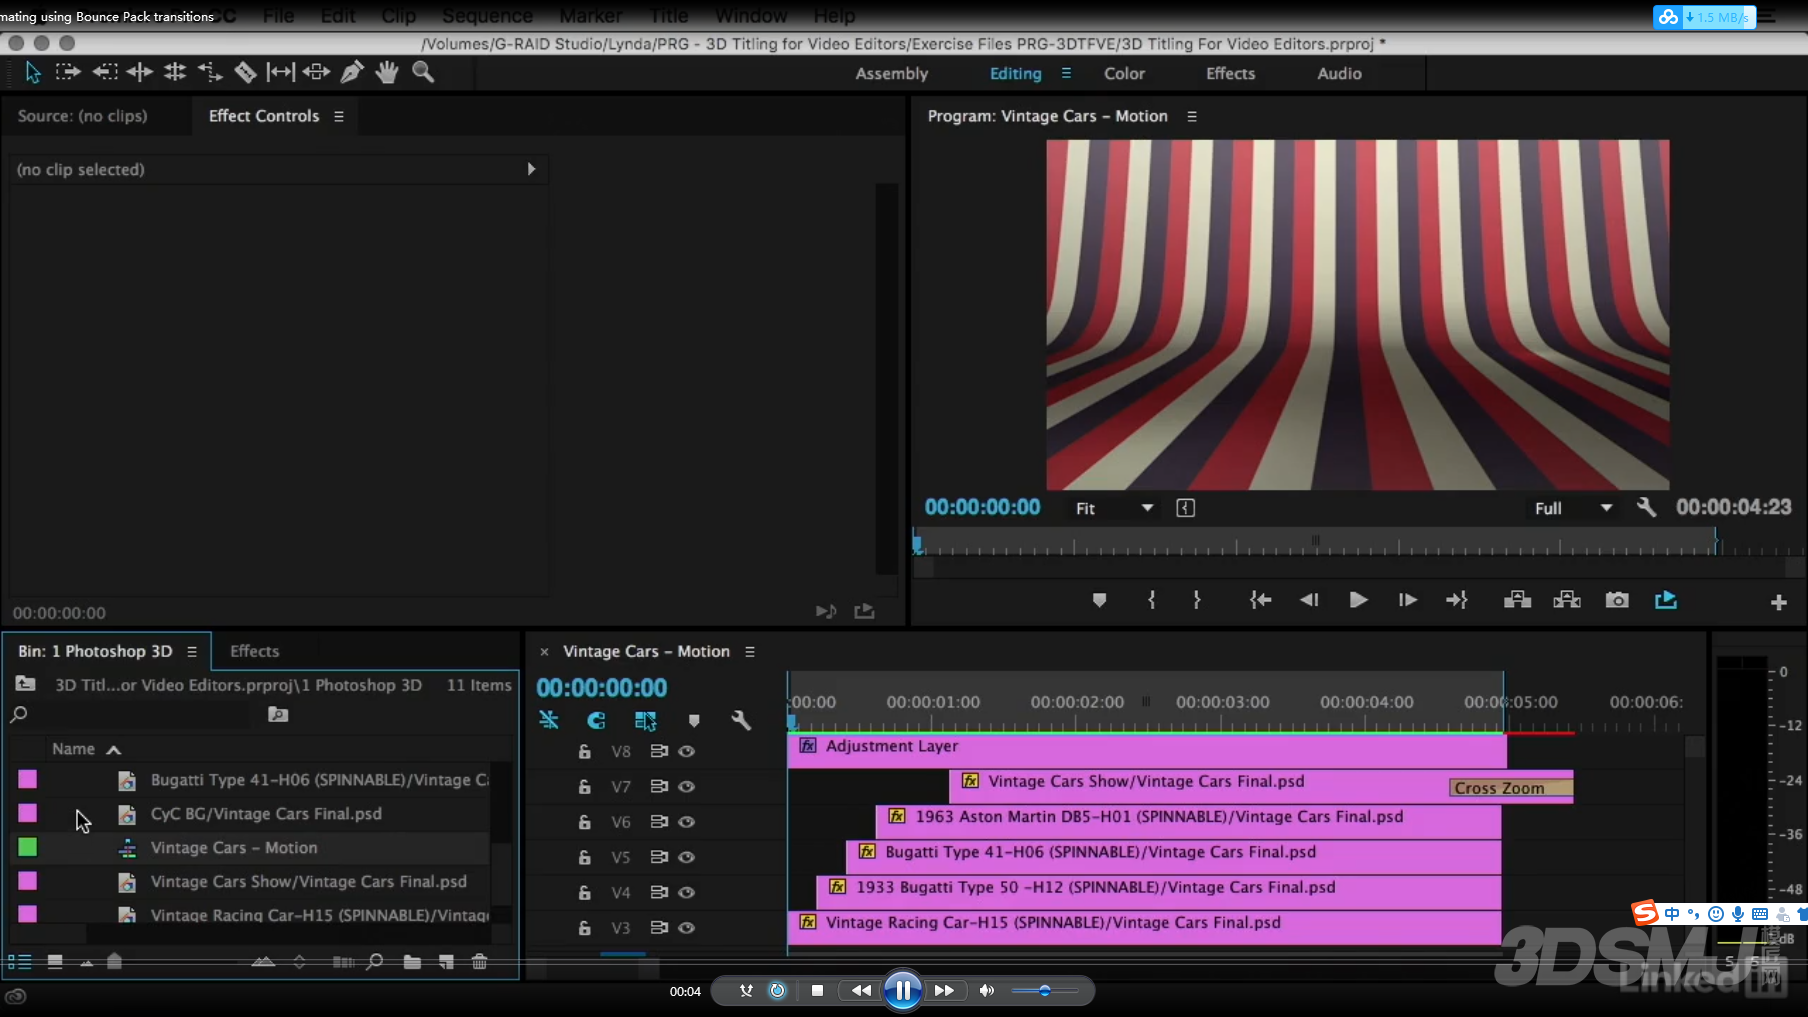
Task: Switch to Effects workspace
Action: click(1230, 73)
